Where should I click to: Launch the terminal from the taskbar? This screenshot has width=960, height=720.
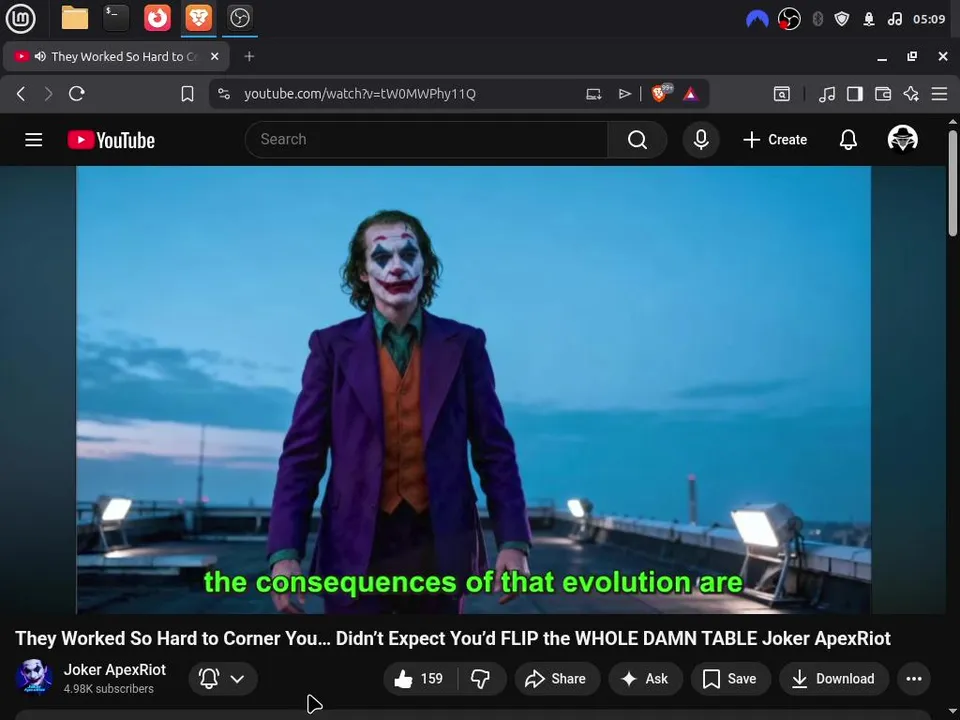pyautogui.click(x=115, y=18)
